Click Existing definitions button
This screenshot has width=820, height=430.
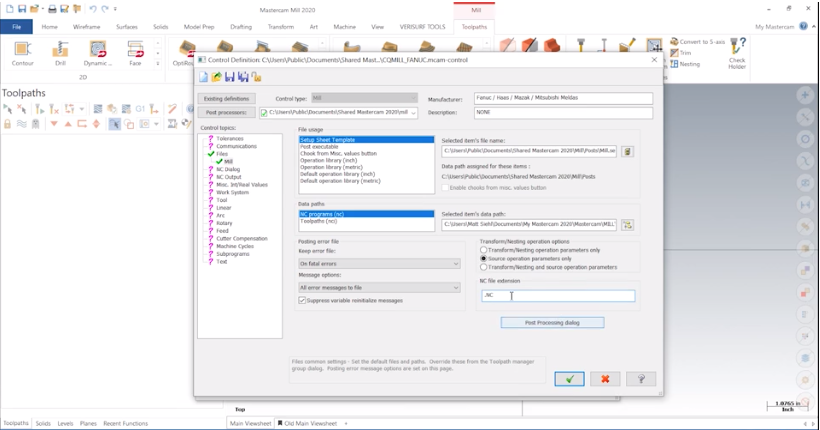point(226,99)
